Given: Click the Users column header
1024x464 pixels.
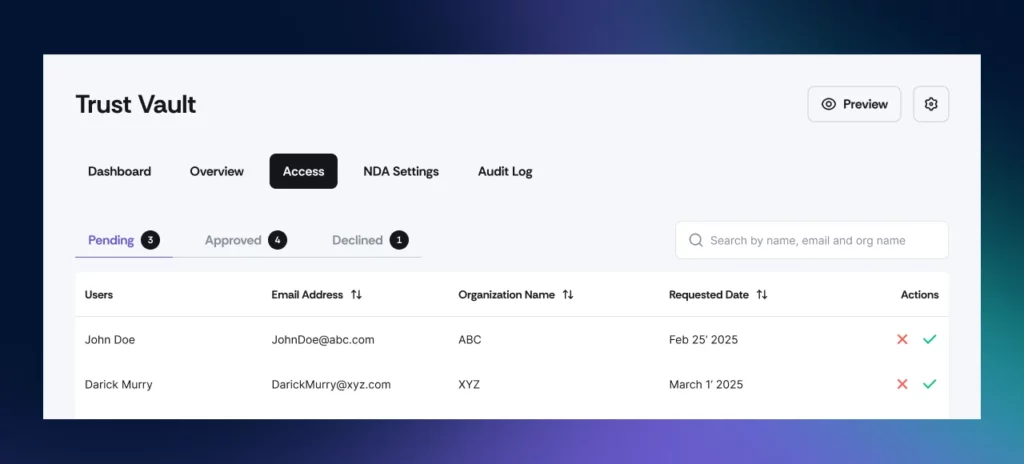Looking at the screenshot, I should pos(99,295).
